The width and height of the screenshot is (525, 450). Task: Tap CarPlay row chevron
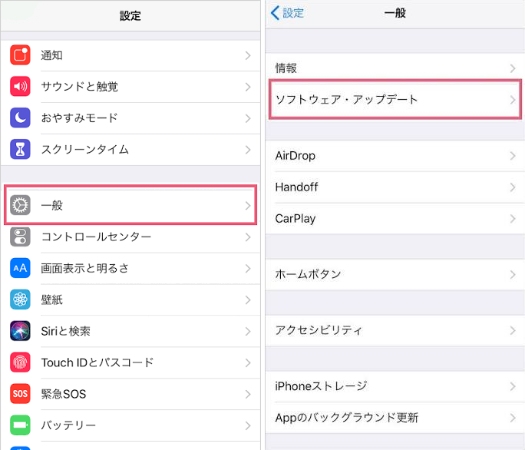pyautogui.click(x=513, y=219)
